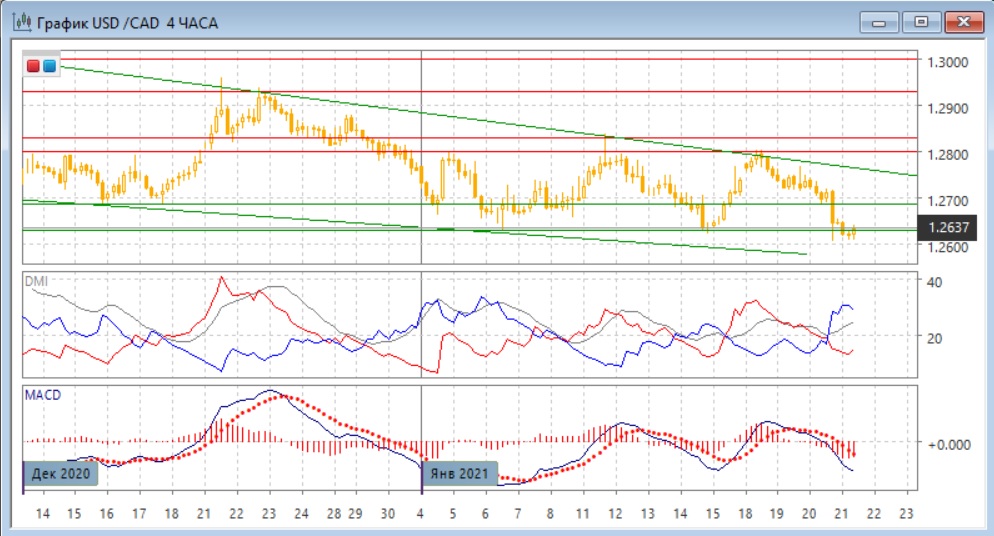Jump to the Янв 2021 timeline marker

[x=461, y=474]
